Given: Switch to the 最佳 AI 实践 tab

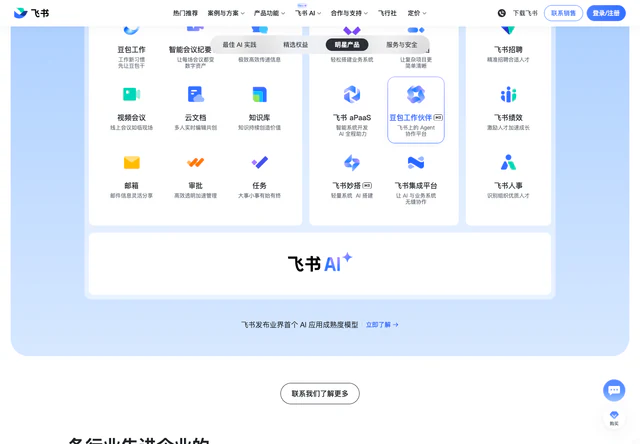Looking at the screenshot, I should [x=239, y=45].
